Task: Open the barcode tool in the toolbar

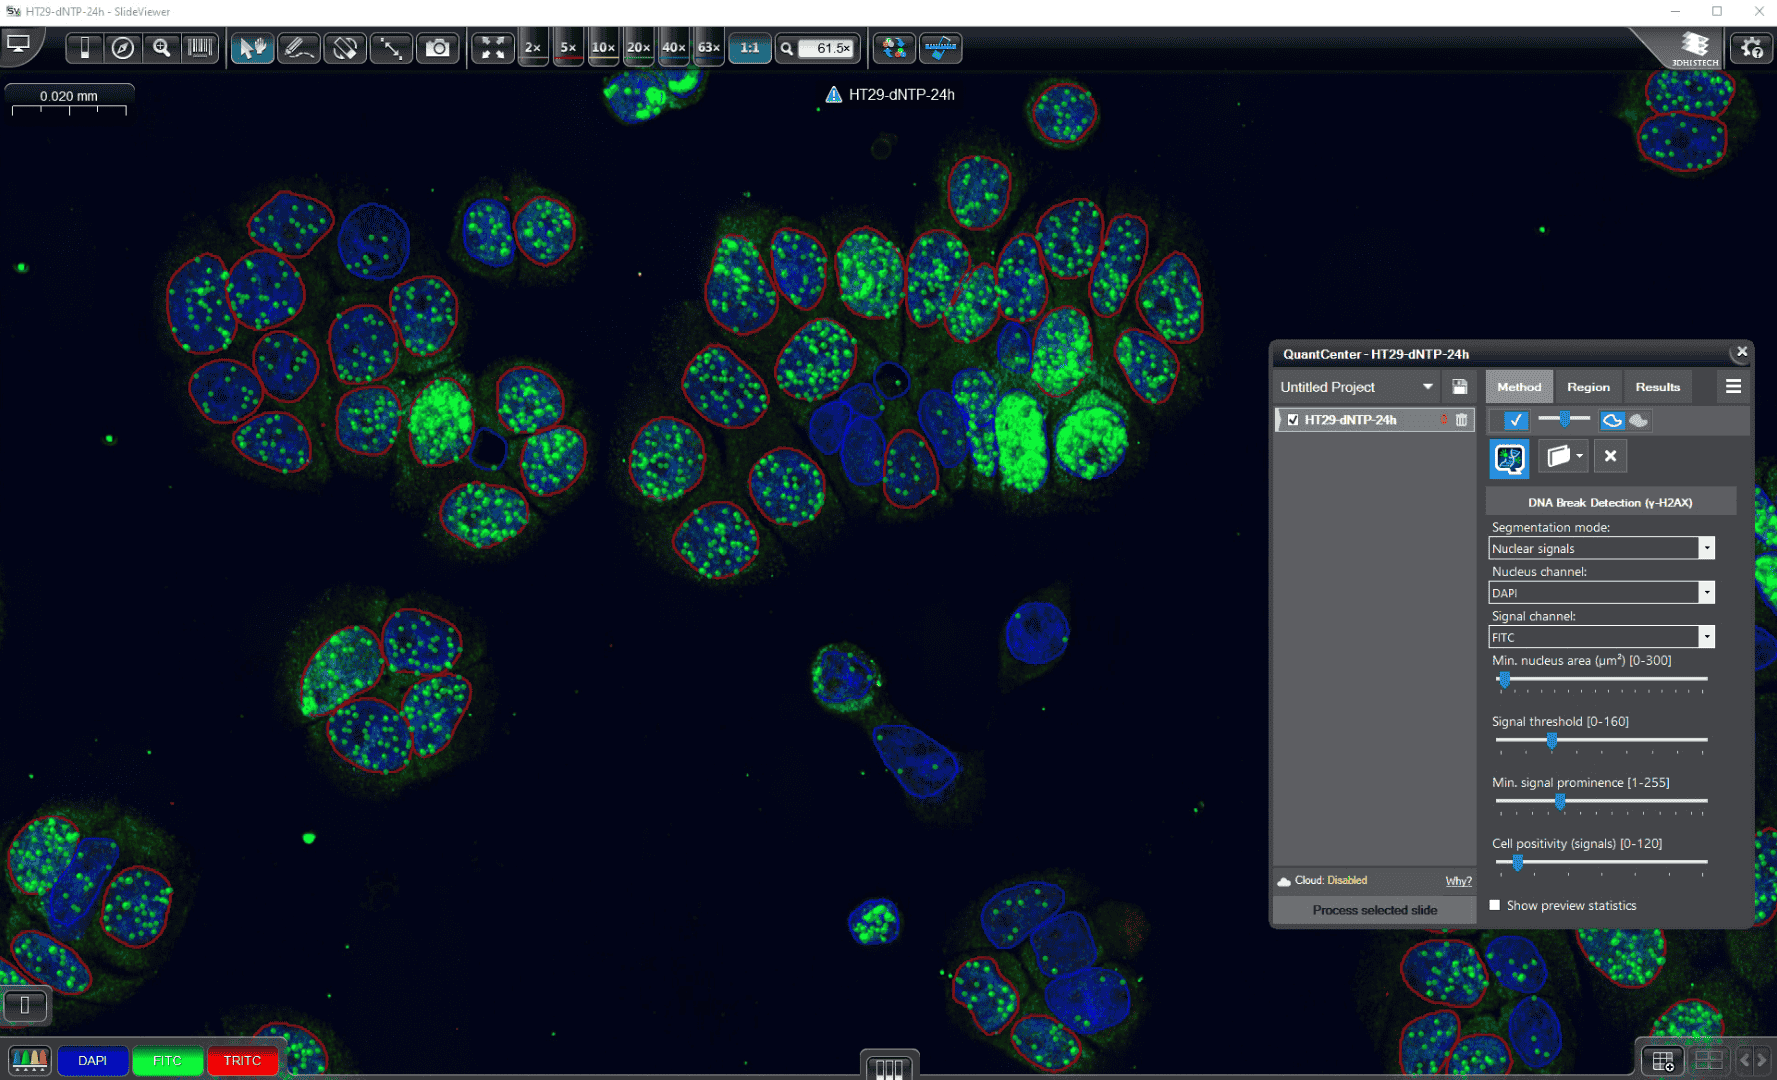Action: click(201, 48)
